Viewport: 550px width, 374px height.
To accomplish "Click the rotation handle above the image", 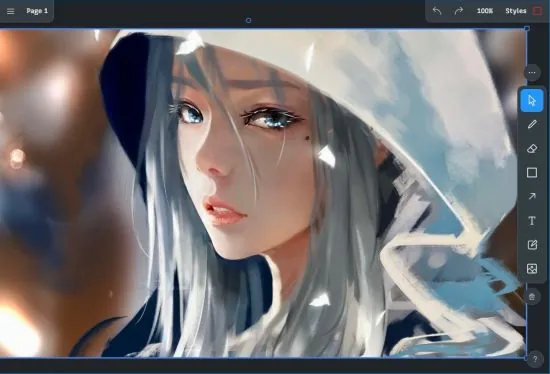I will pos(248,20).
